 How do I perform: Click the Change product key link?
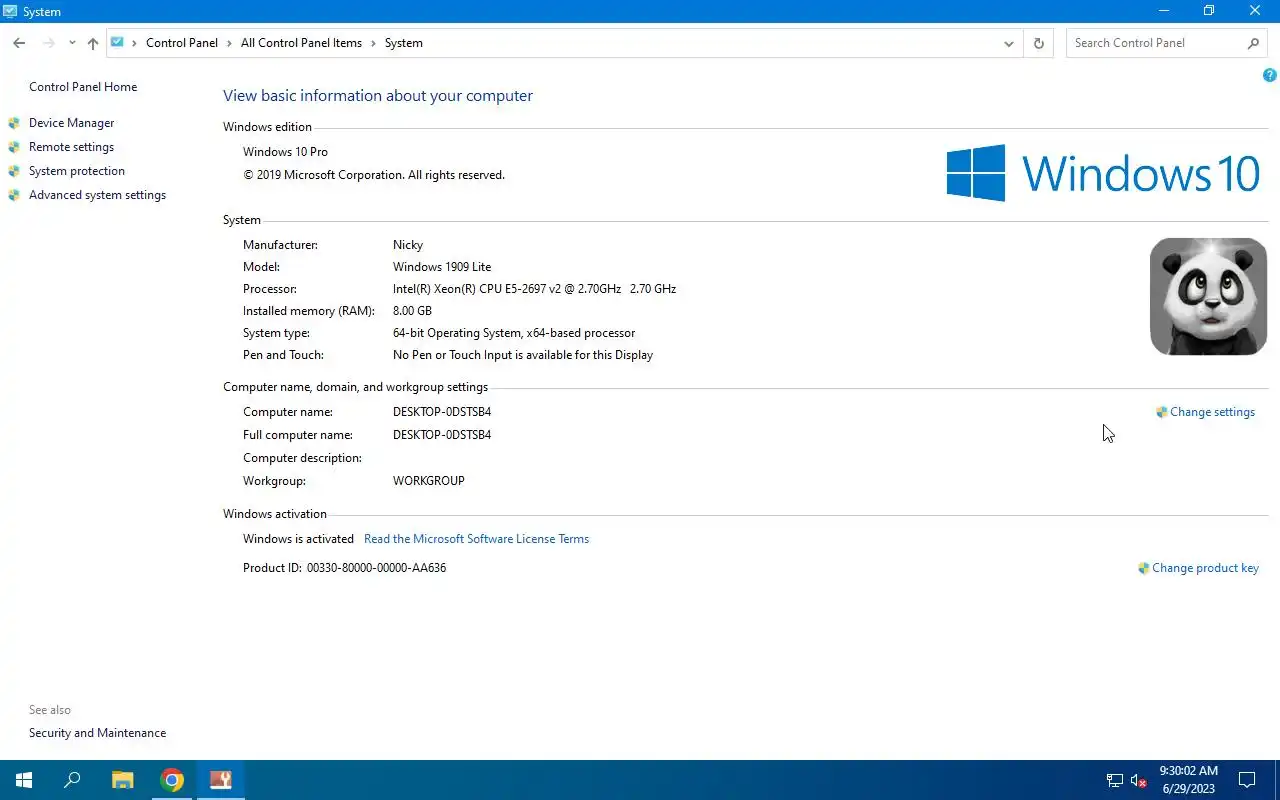1205,568
